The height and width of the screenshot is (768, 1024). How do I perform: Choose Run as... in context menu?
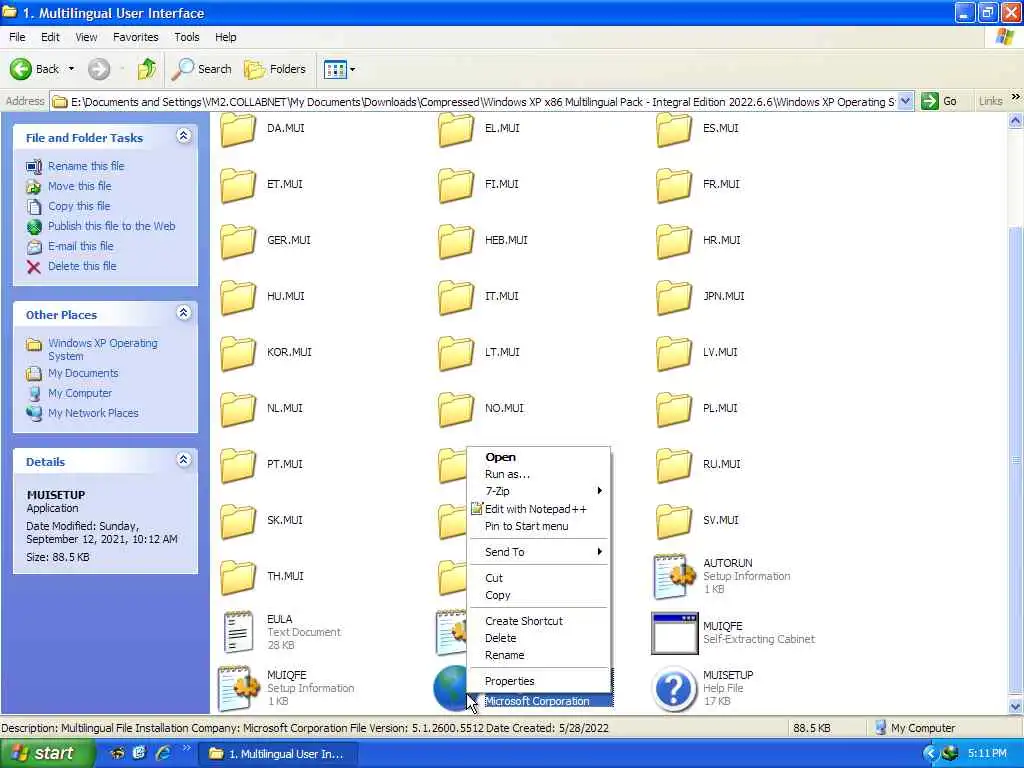point(539,474)
